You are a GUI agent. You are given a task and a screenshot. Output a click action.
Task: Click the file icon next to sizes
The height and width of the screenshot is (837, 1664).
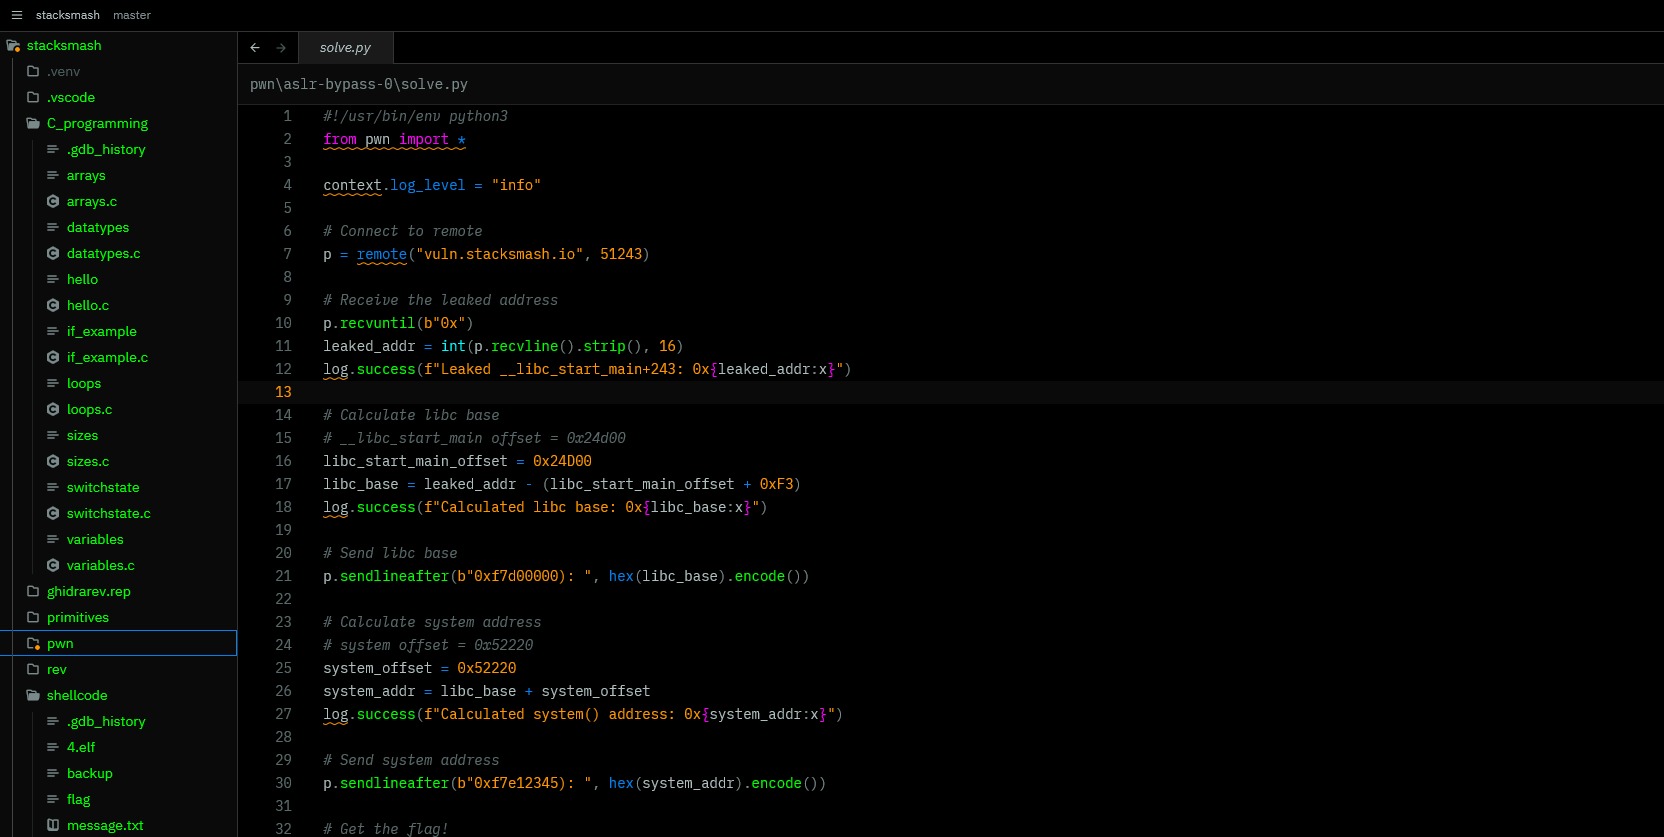pos(53,435)
